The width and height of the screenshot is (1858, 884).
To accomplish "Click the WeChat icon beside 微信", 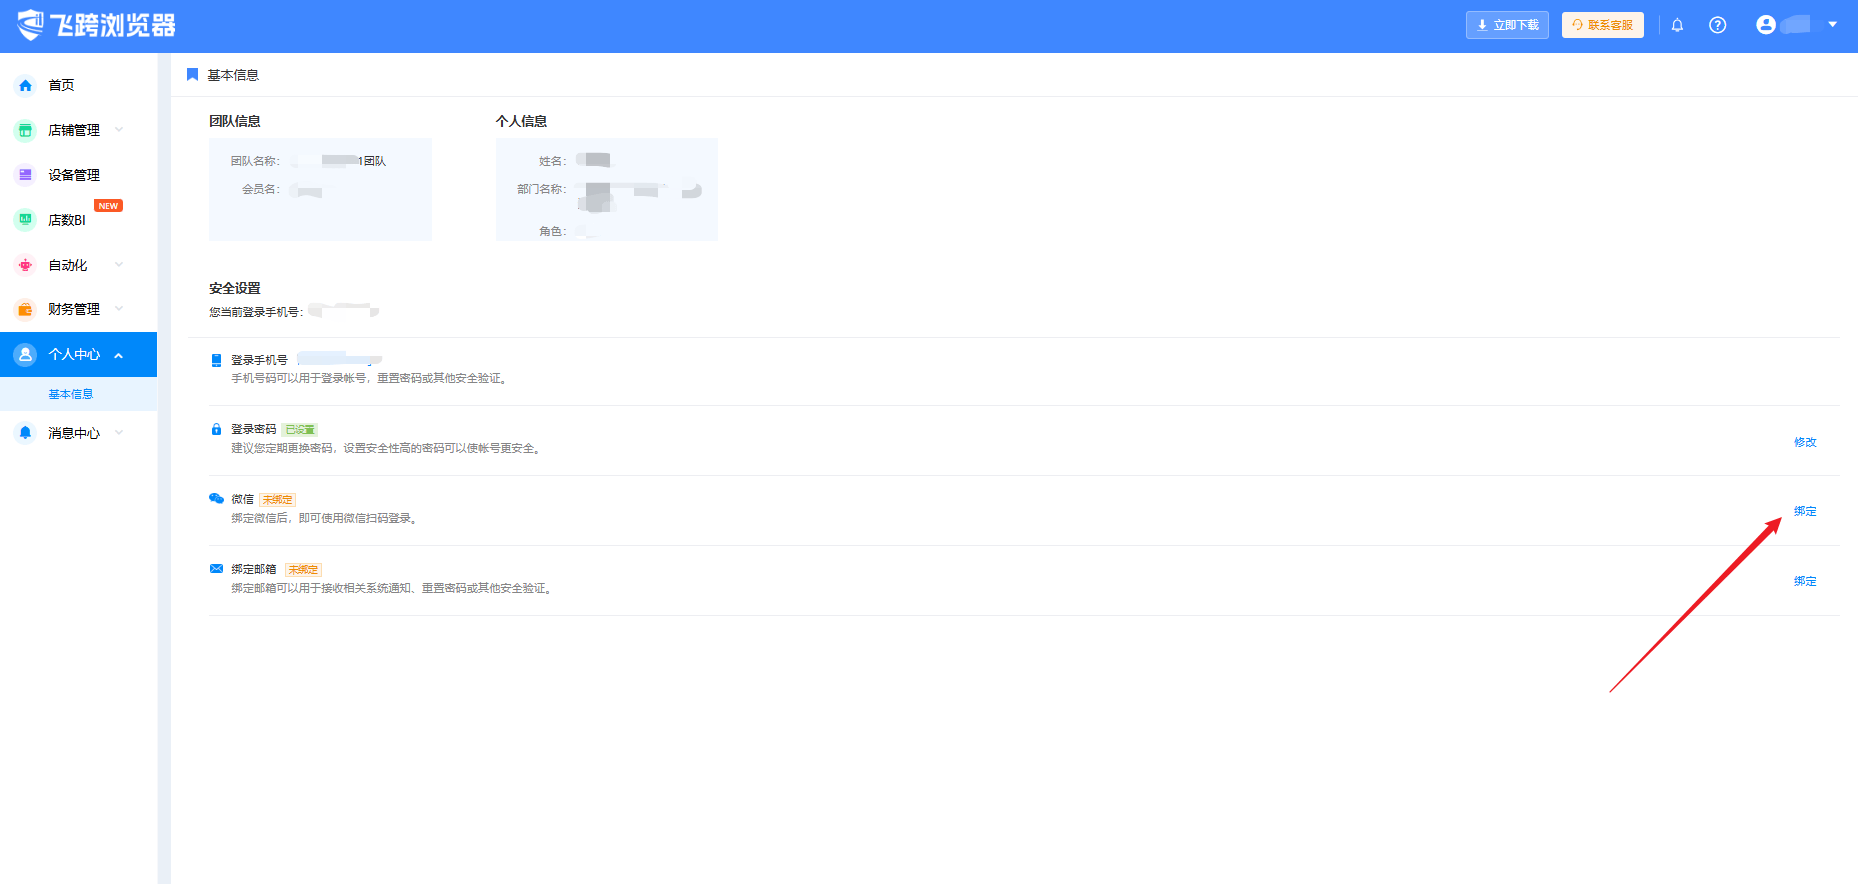I will [x=216, y=498].
